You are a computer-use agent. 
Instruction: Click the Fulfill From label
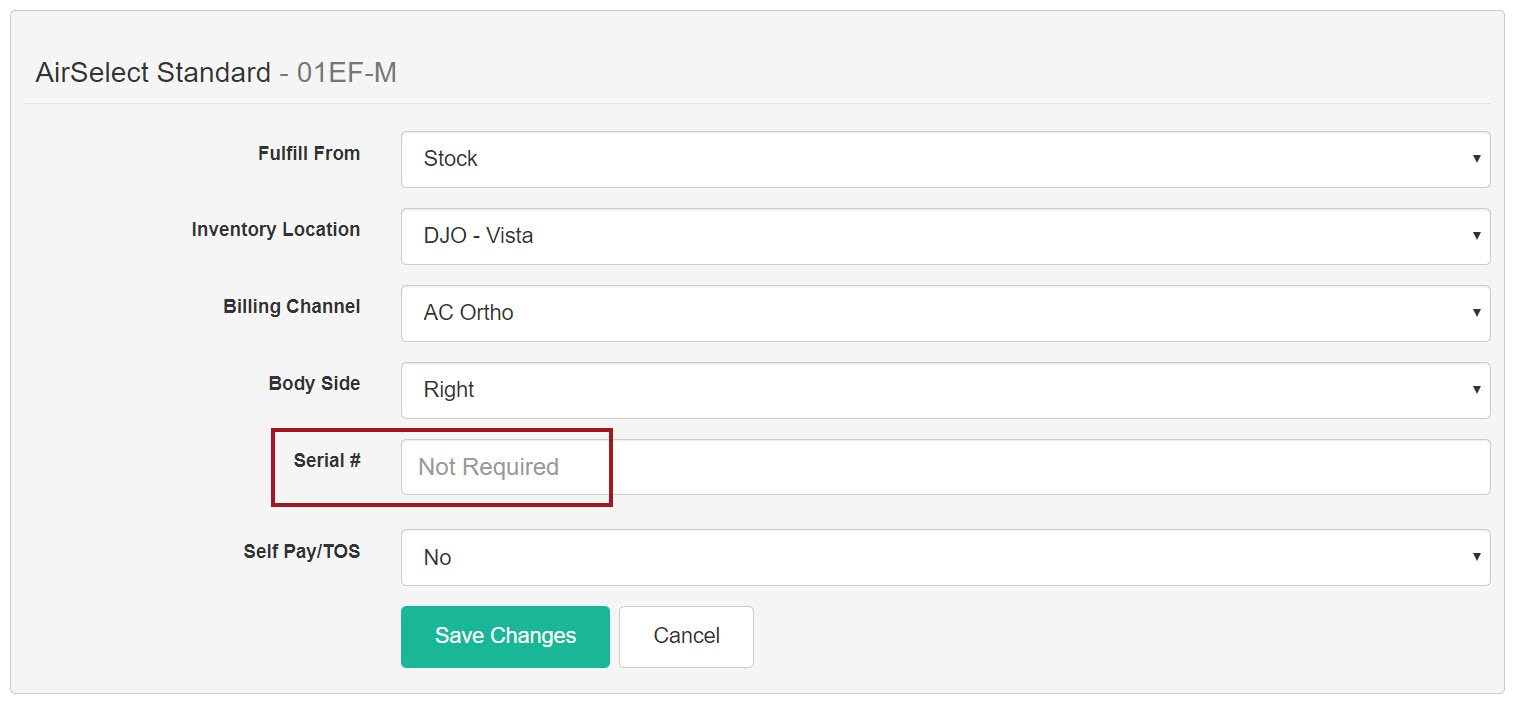point(309,153)
